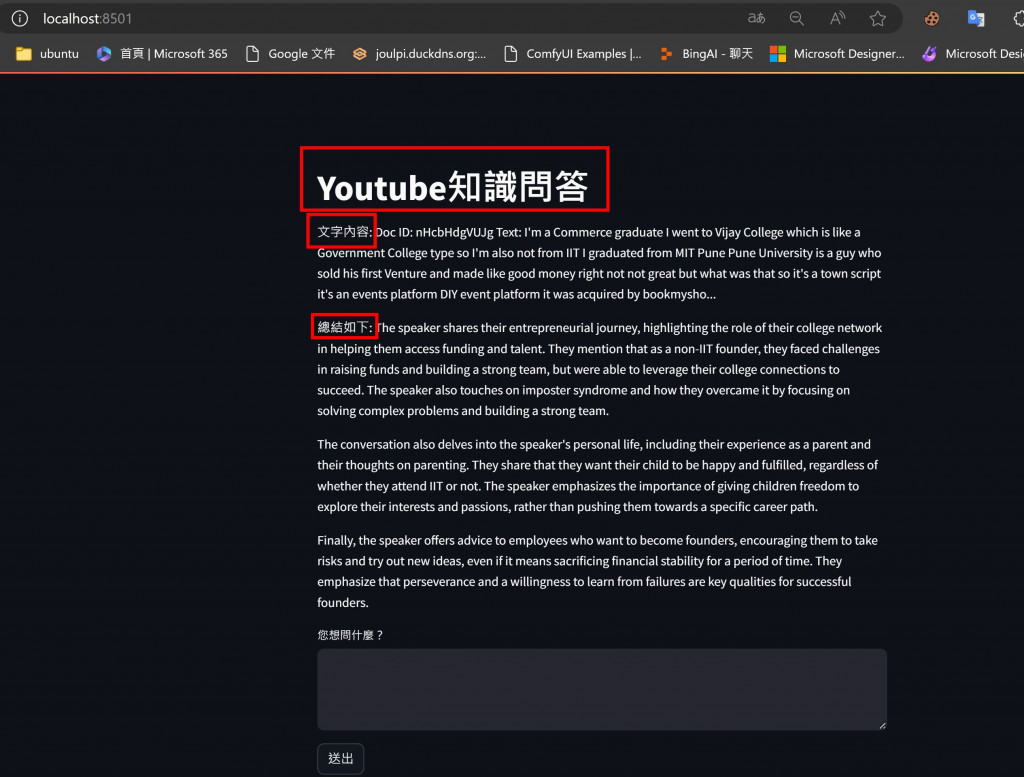1024x777 pixels.
Task: Click the text area resize handle
Action: [882, 725]
